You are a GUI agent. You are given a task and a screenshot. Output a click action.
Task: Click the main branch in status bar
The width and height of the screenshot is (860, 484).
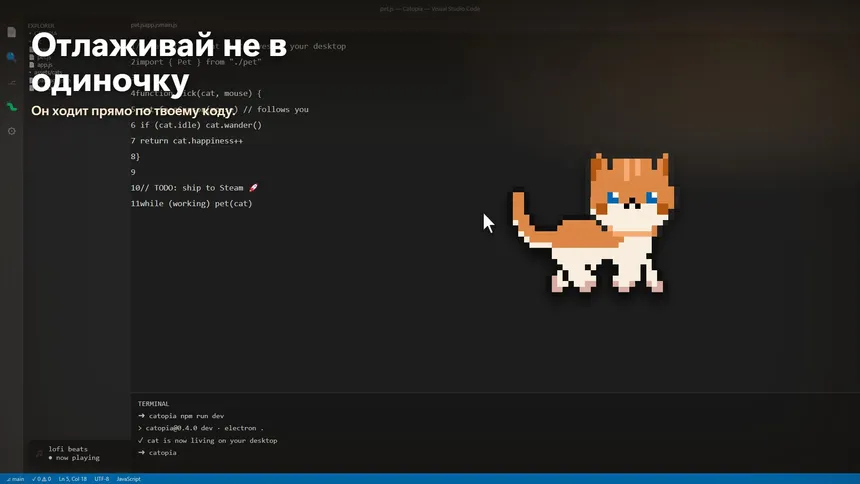15,479
